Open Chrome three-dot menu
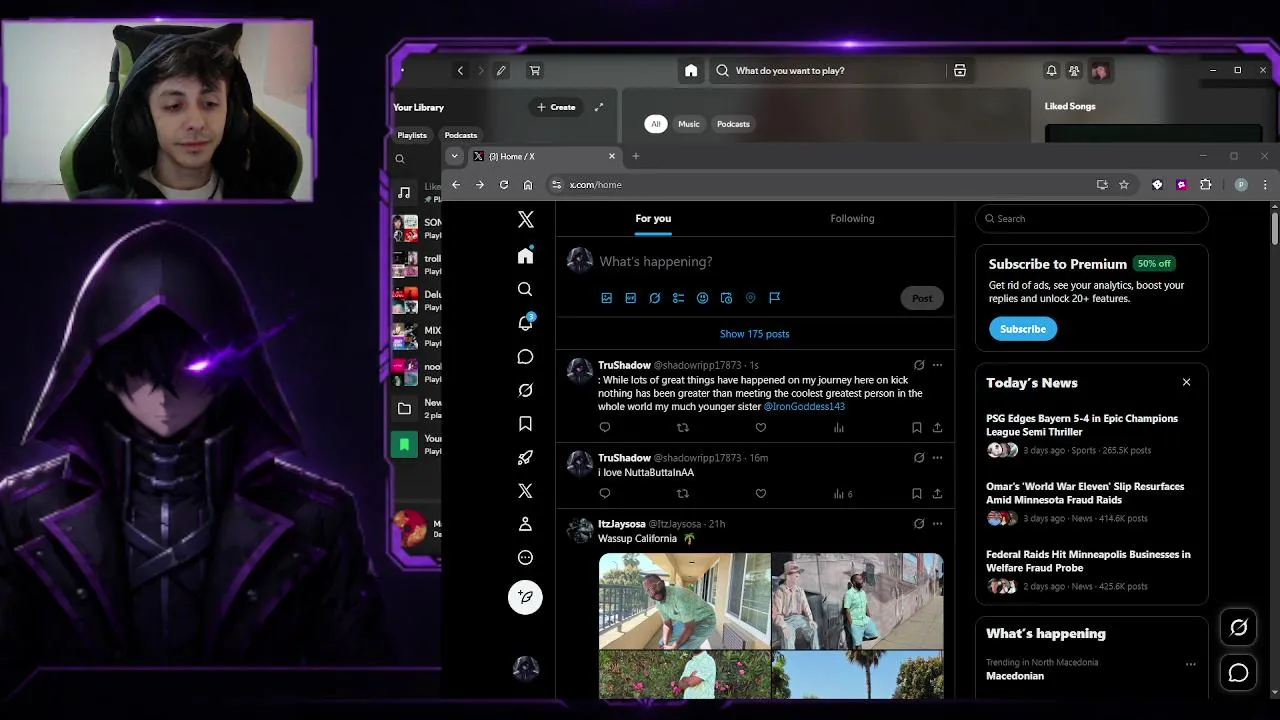1280x720 pixels. (1265, 185)
